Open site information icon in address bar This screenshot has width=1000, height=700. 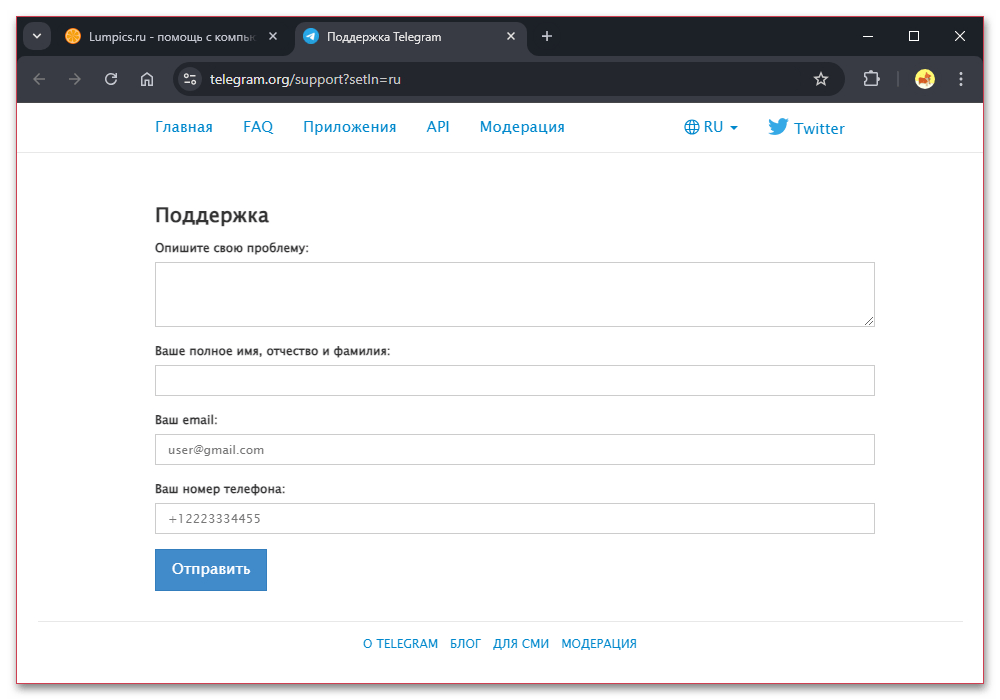[190, 79]
